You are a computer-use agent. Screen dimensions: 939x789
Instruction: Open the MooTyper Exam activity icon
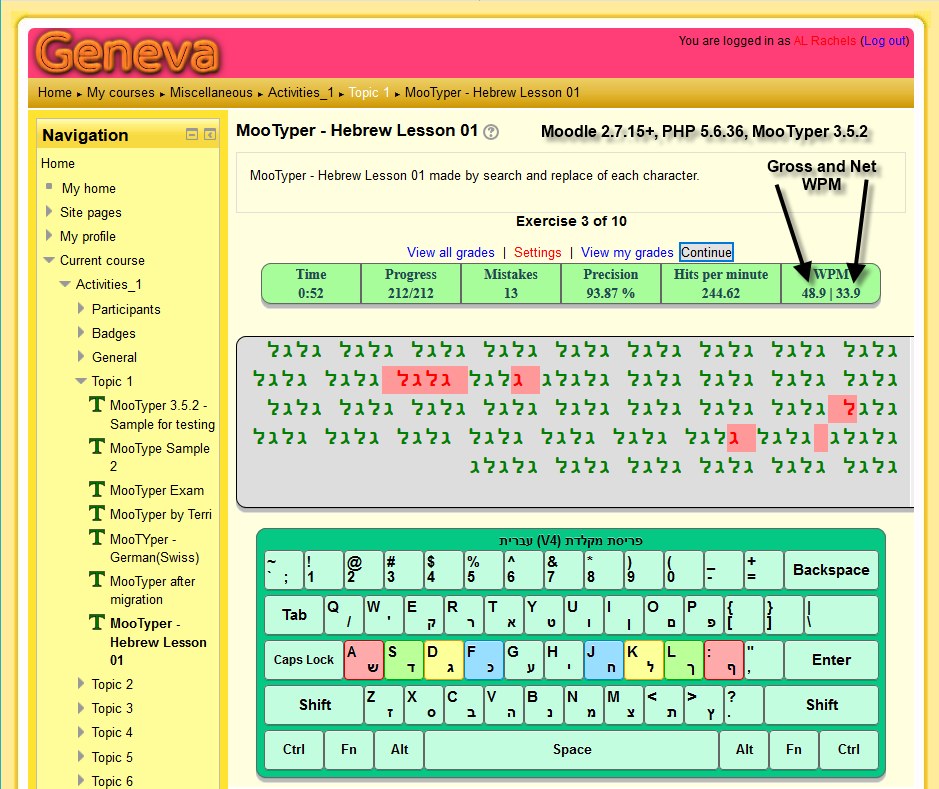[x=96, y=489]
